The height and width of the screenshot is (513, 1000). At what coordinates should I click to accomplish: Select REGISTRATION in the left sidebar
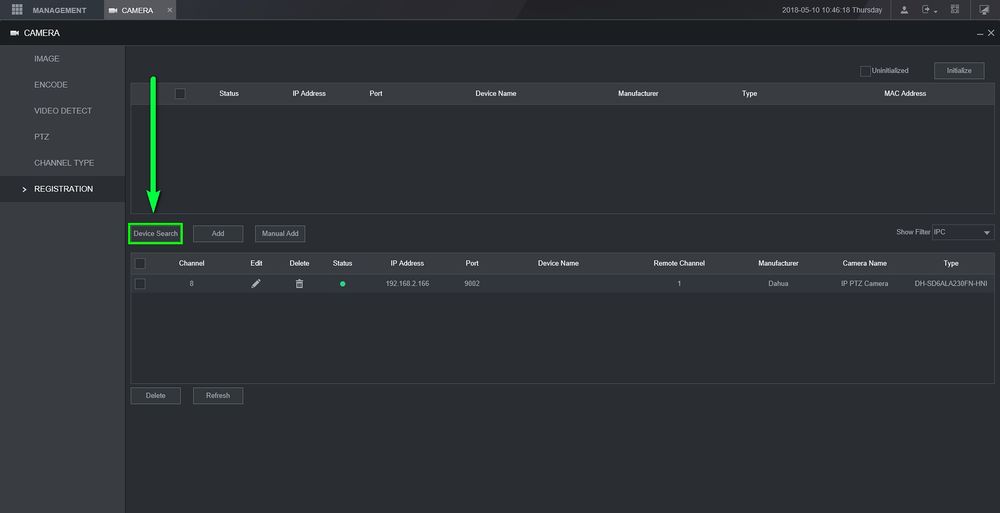63,189
